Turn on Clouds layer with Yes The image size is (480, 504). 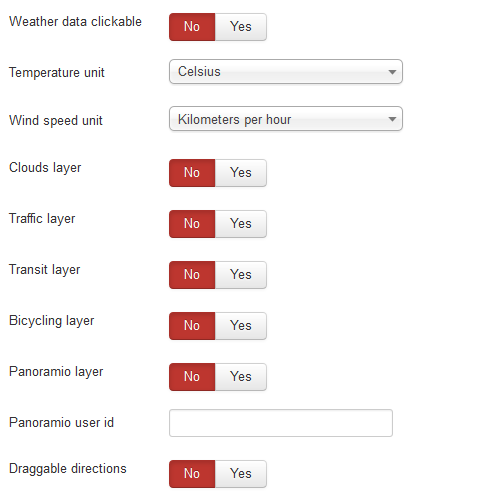pyautogui.click(x=241, y=173)
